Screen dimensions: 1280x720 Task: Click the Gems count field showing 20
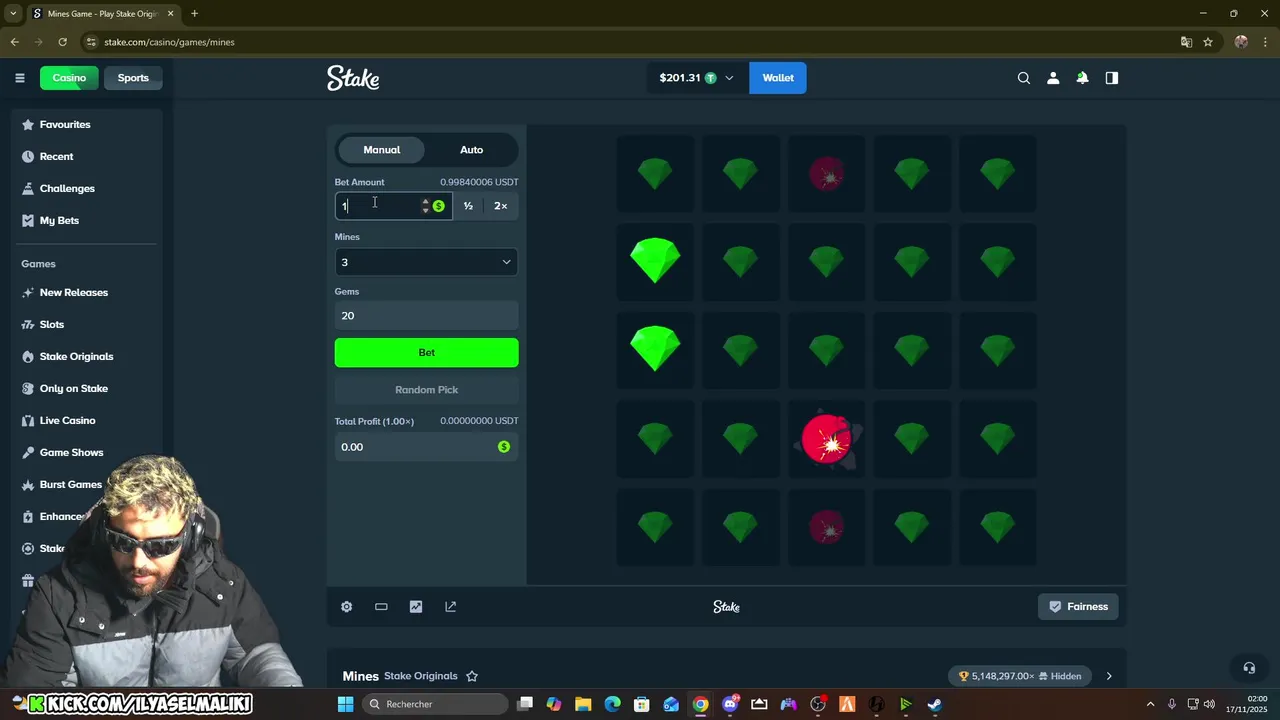coord(426,316)
